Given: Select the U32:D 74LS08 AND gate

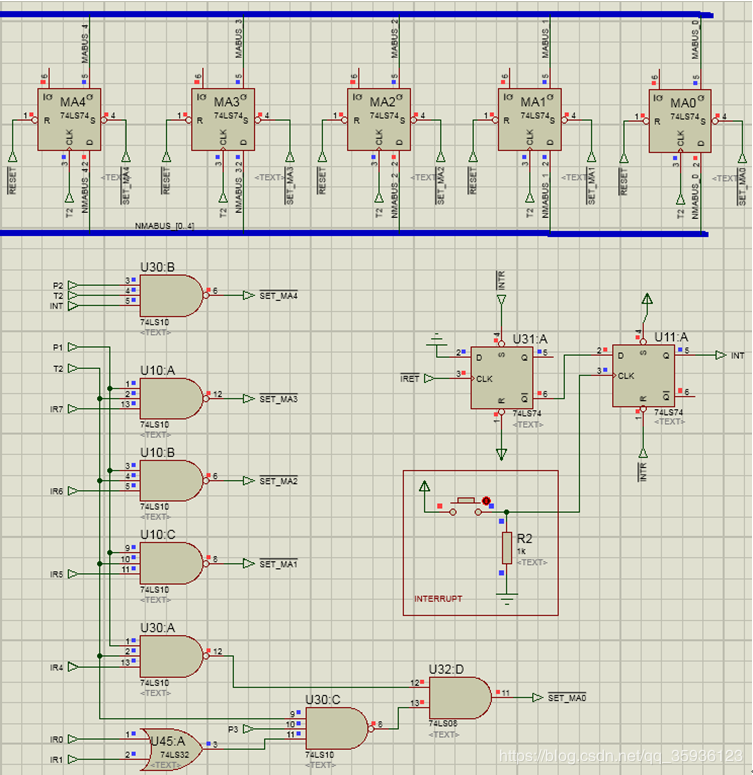Looking at the screenshot, I should click(x=458, y=697).
